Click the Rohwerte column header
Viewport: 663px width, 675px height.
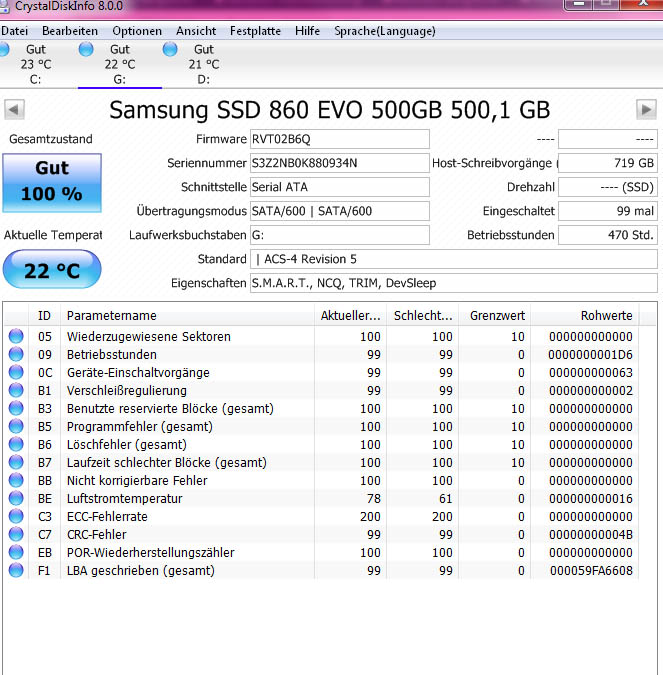pyautogui.click(x=585, y=316)
